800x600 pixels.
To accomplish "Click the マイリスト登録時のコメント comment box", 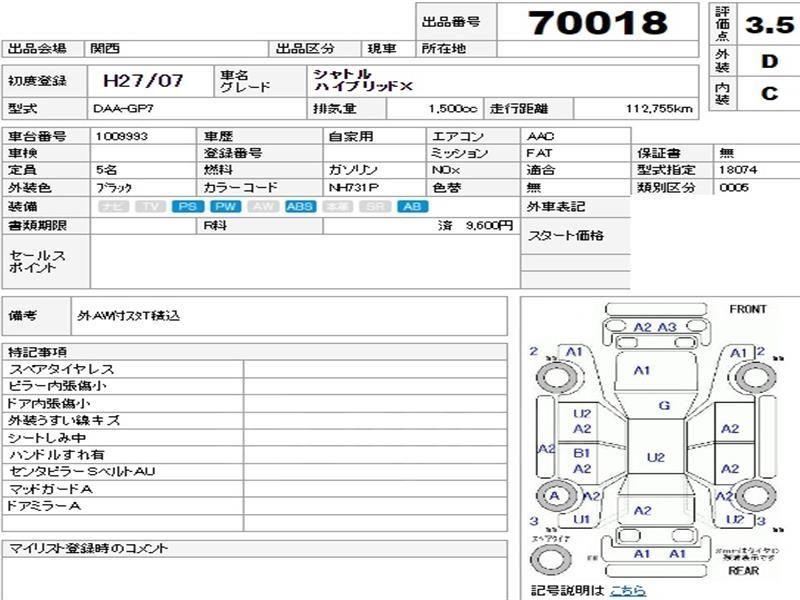I will pos(255,579).
